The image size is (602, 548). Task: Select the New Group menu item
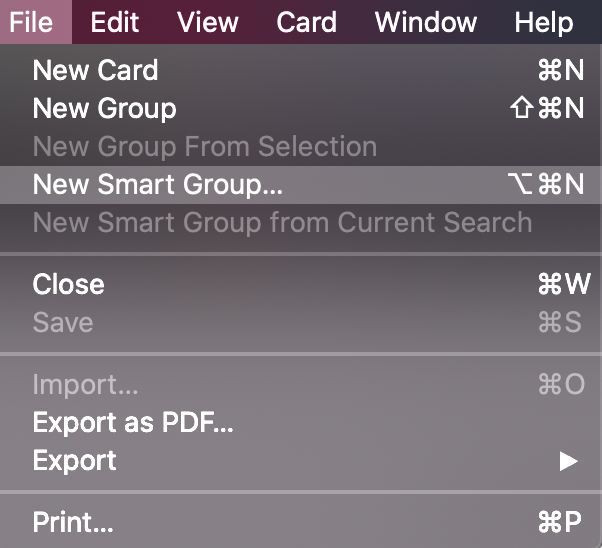[x=105, y=108]
